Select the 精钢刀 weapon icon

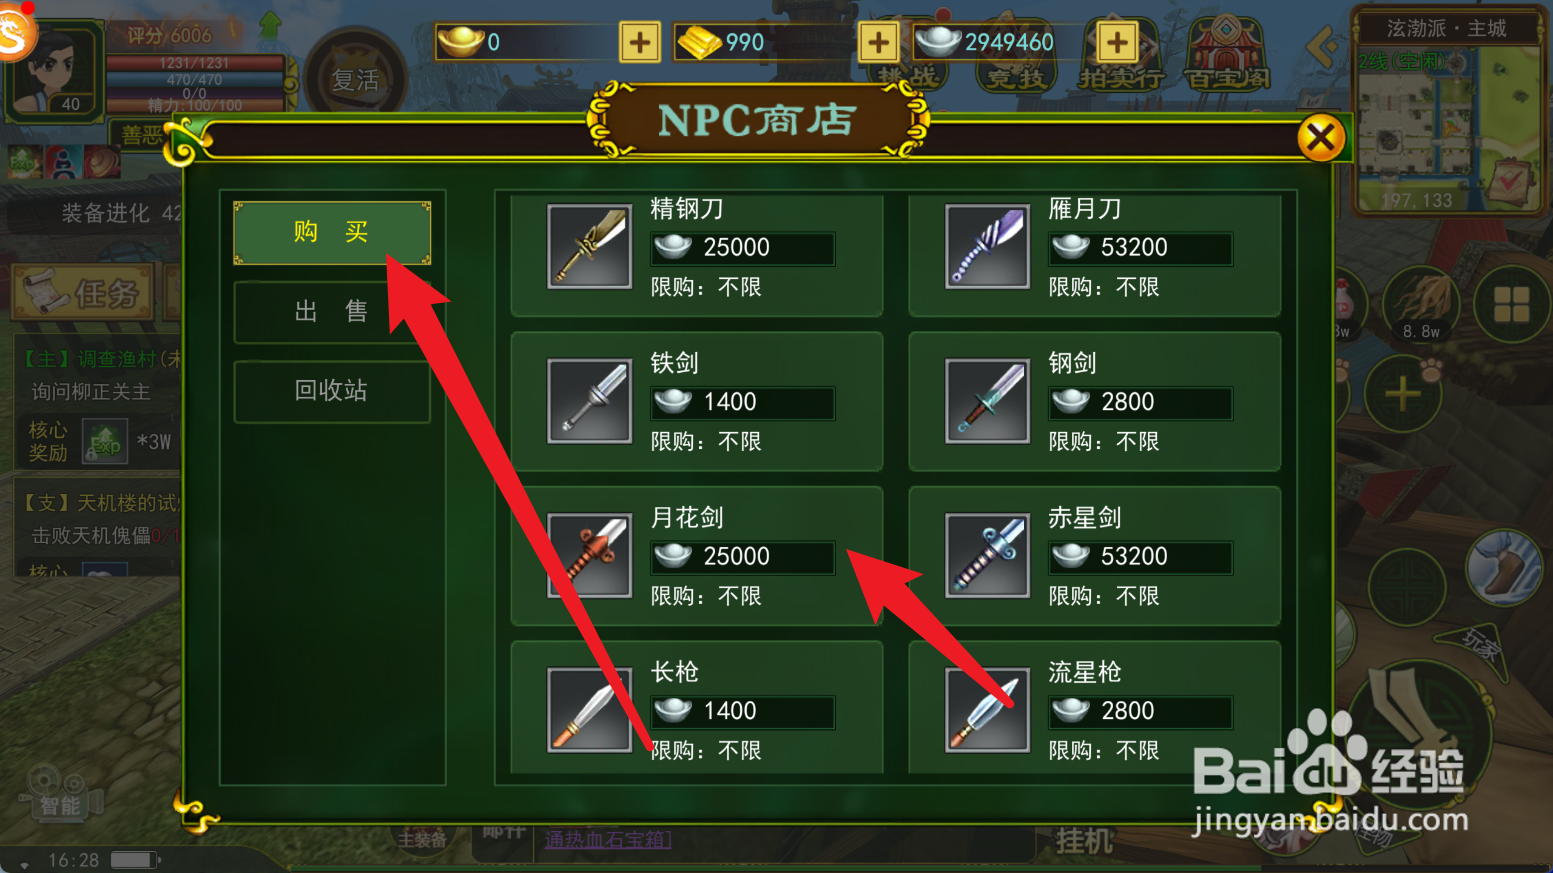pos(590,246)
